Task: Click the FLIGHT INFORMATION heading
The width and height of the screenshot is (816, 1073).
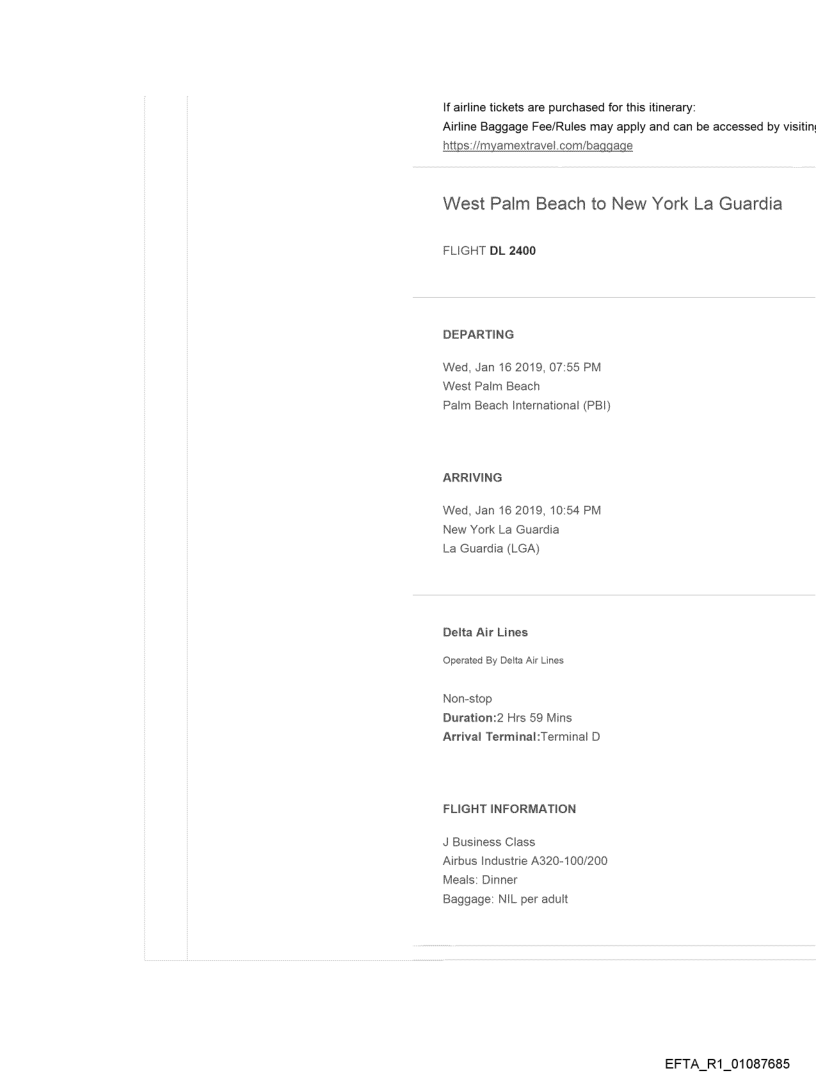Action: point(509,809)
